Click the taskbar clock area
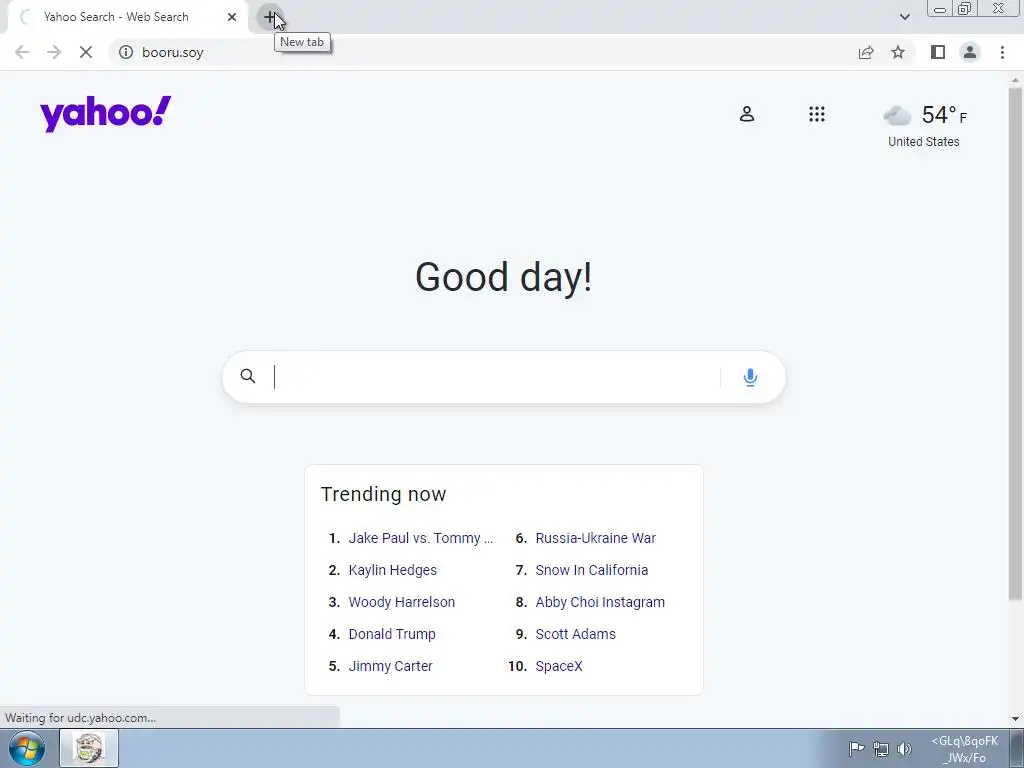Image resolution: width=1024 pixels, height=768 pixels. click(x=965, y=749)
